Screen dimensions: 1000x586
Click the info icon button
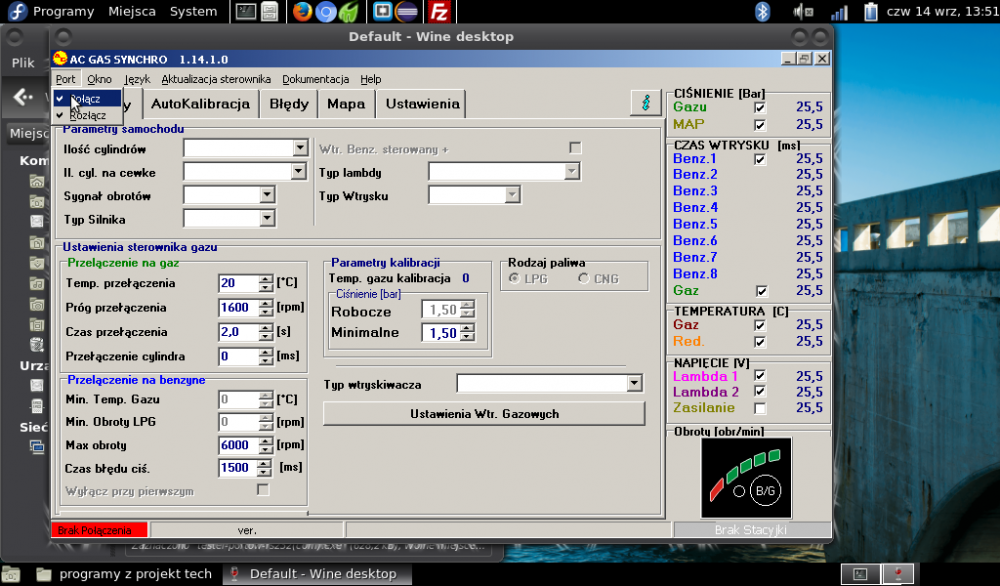(x=645, y=103)
